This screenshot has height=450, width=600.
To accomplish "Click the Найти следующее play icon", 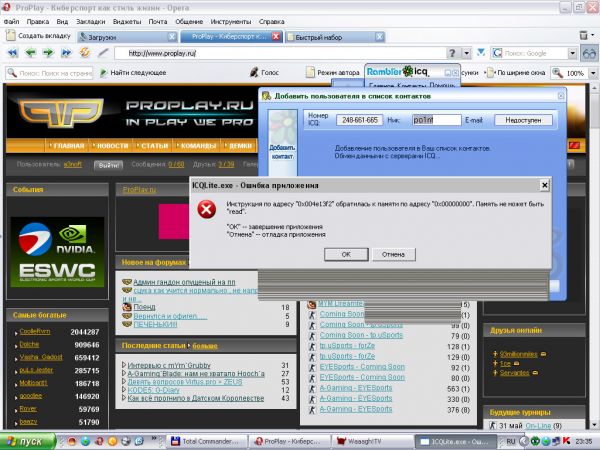I will pos(103,72).
